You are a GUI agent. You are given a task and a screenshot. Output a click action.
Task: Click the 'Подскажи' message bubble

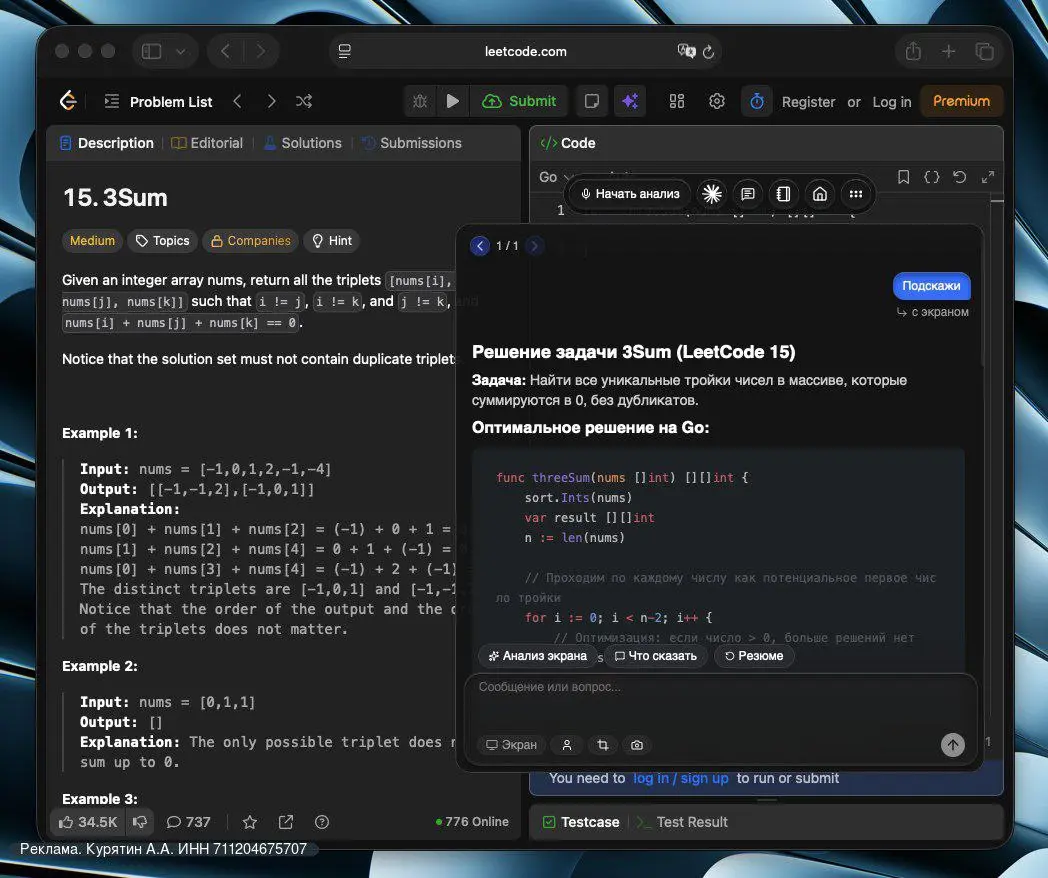coord(932,286)
